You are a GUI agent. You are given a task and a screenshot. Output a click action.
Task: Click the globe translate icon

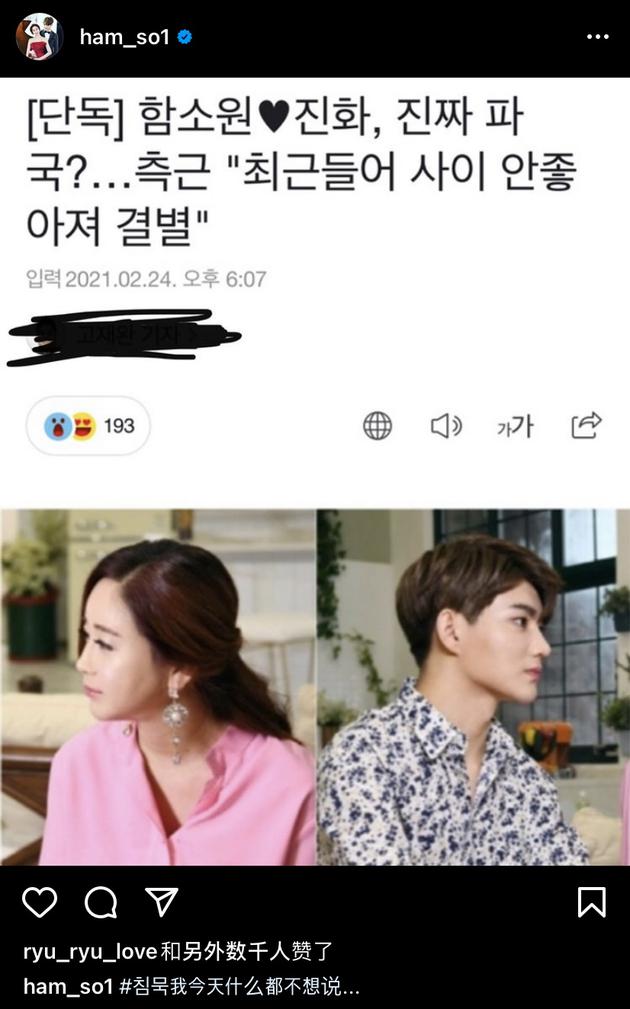pos(377,426)
